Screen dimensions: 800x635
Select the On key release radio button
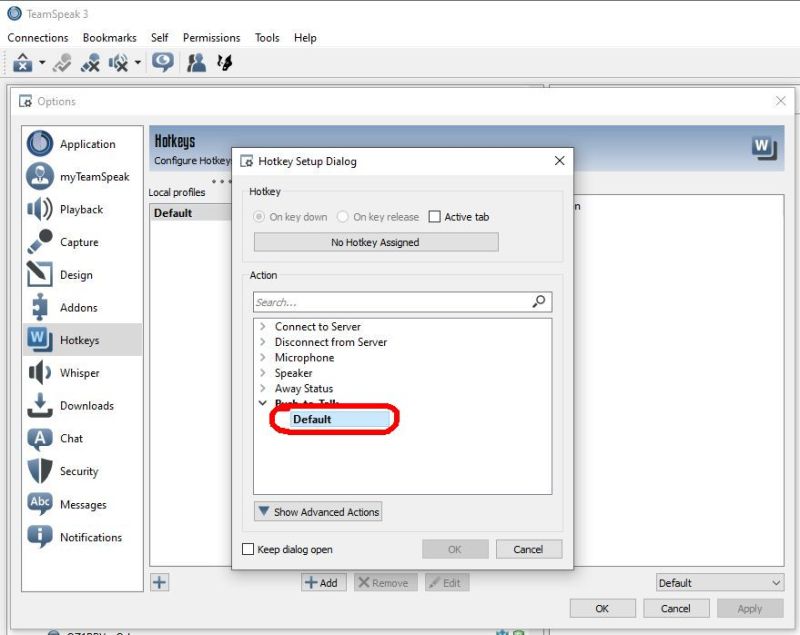click(343, 217)
